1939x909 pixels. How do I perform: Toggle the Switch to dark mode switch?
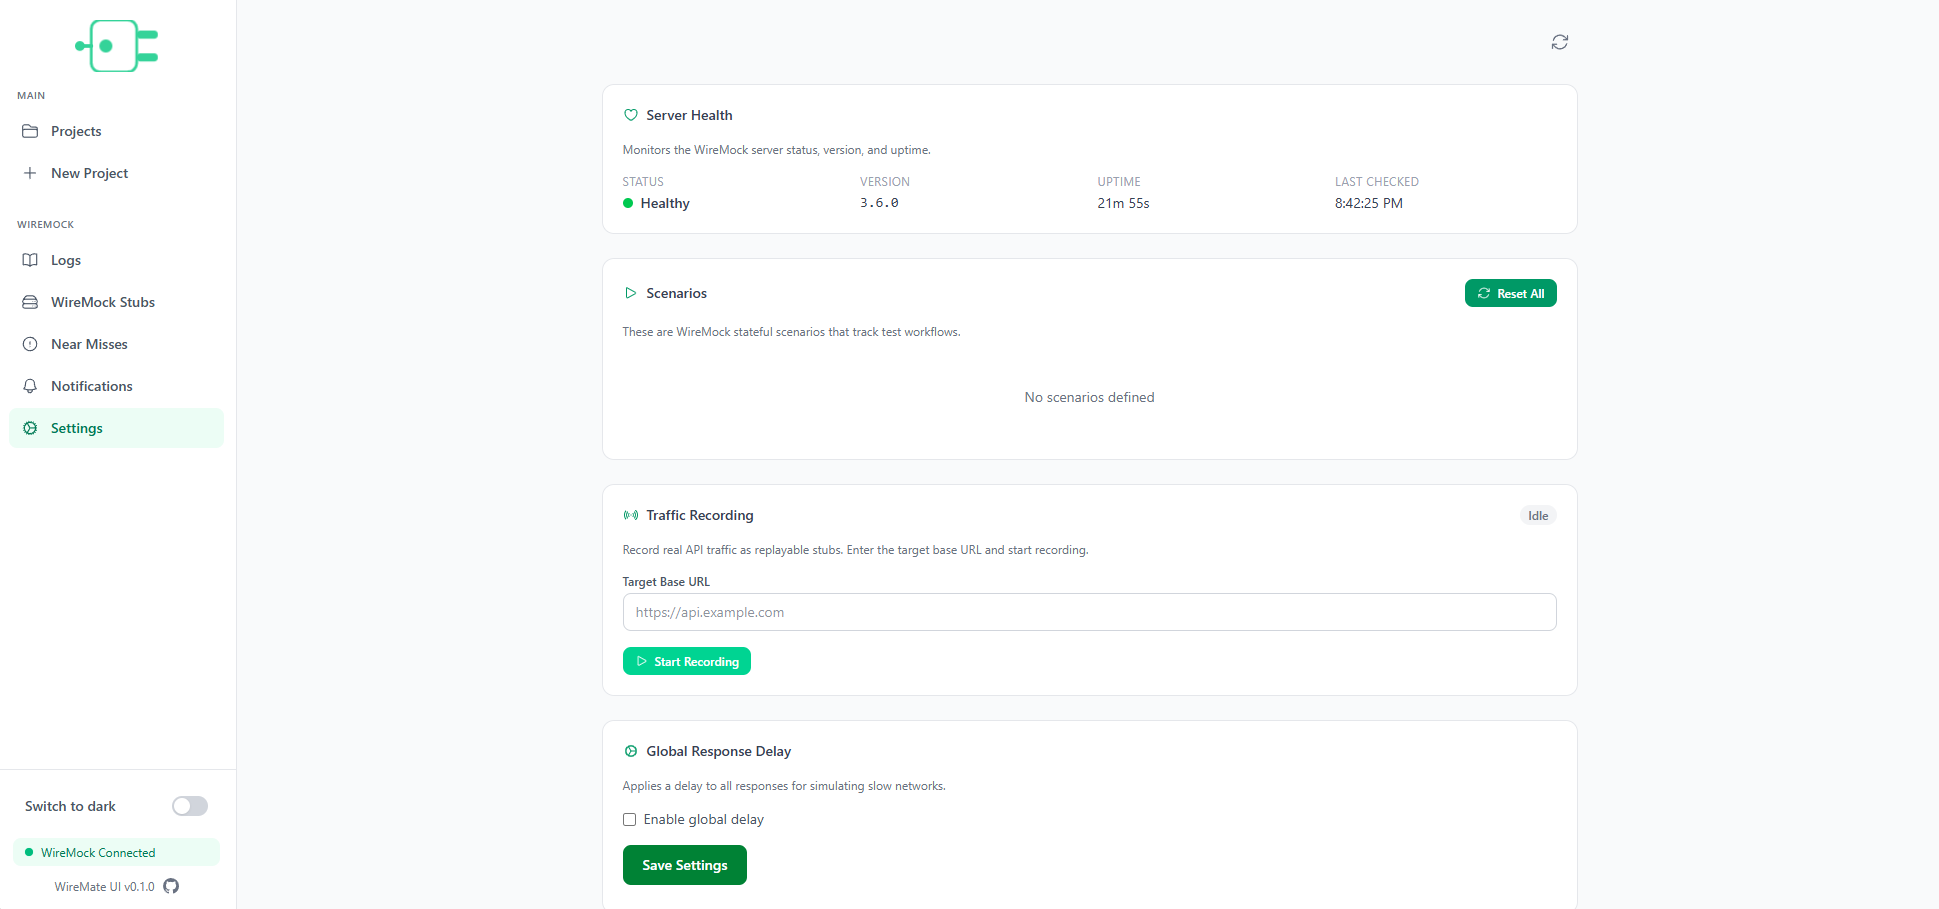coord(190,806)
